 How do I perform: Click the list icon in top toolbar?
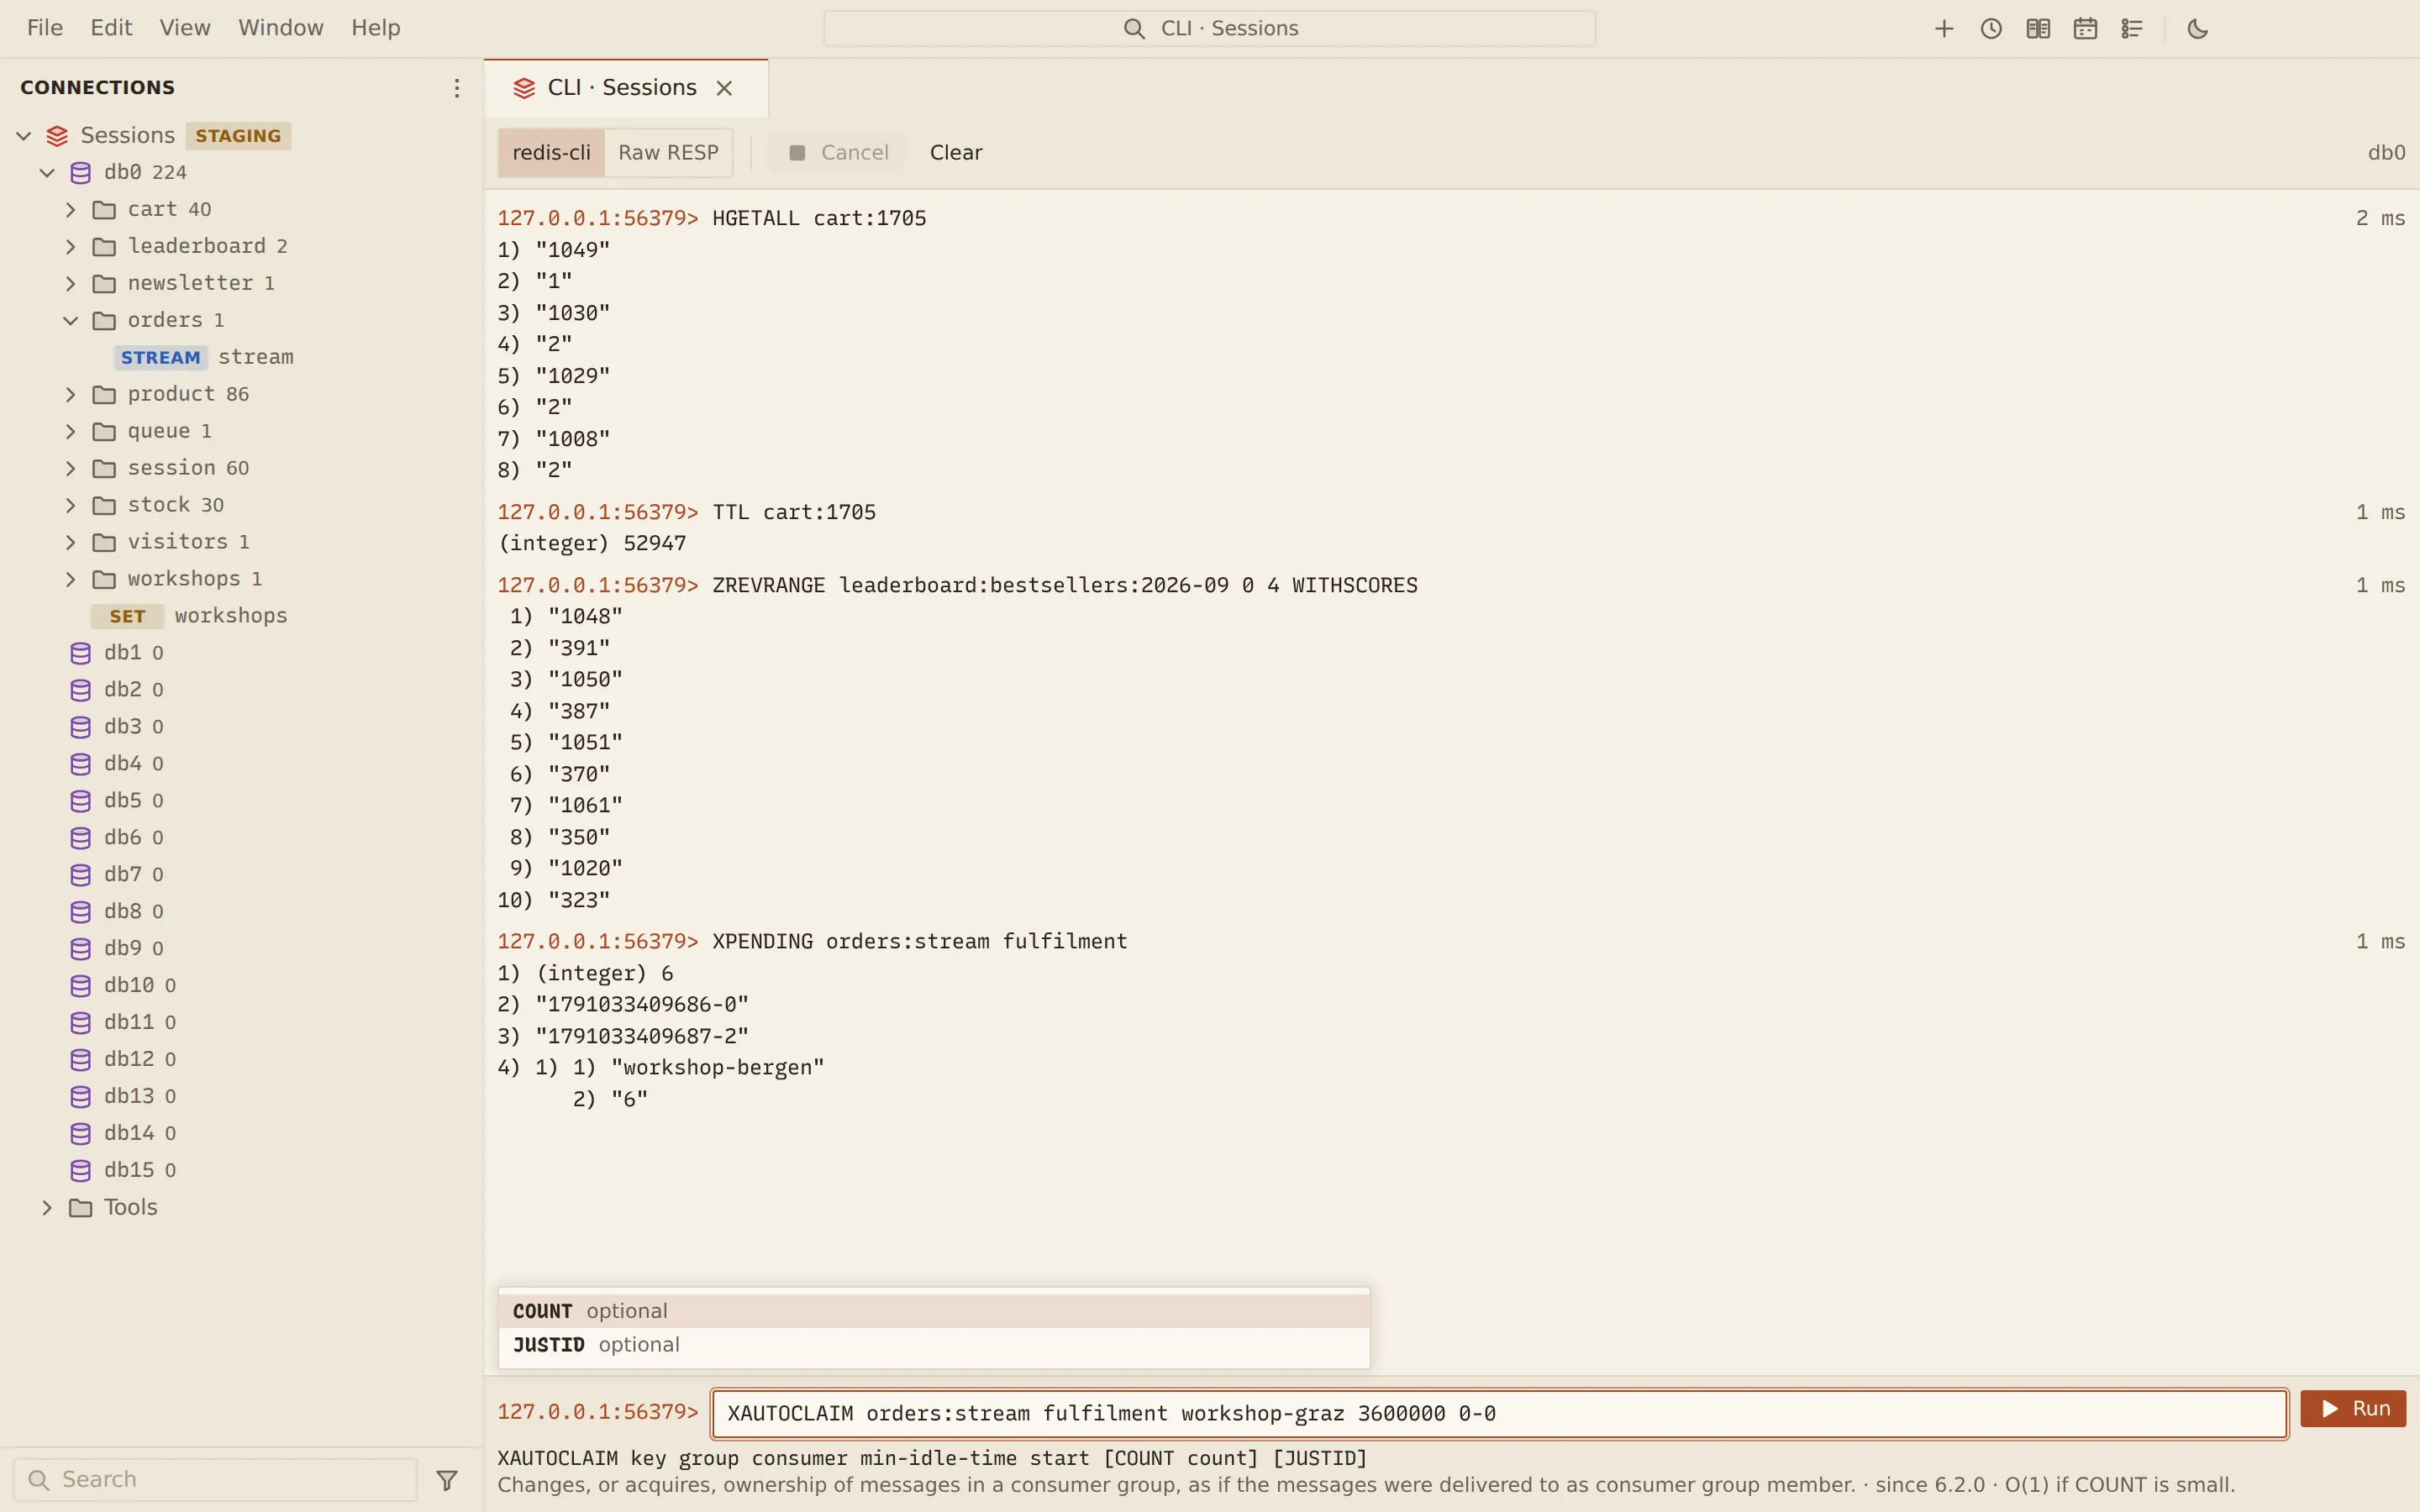[2131, 29]
